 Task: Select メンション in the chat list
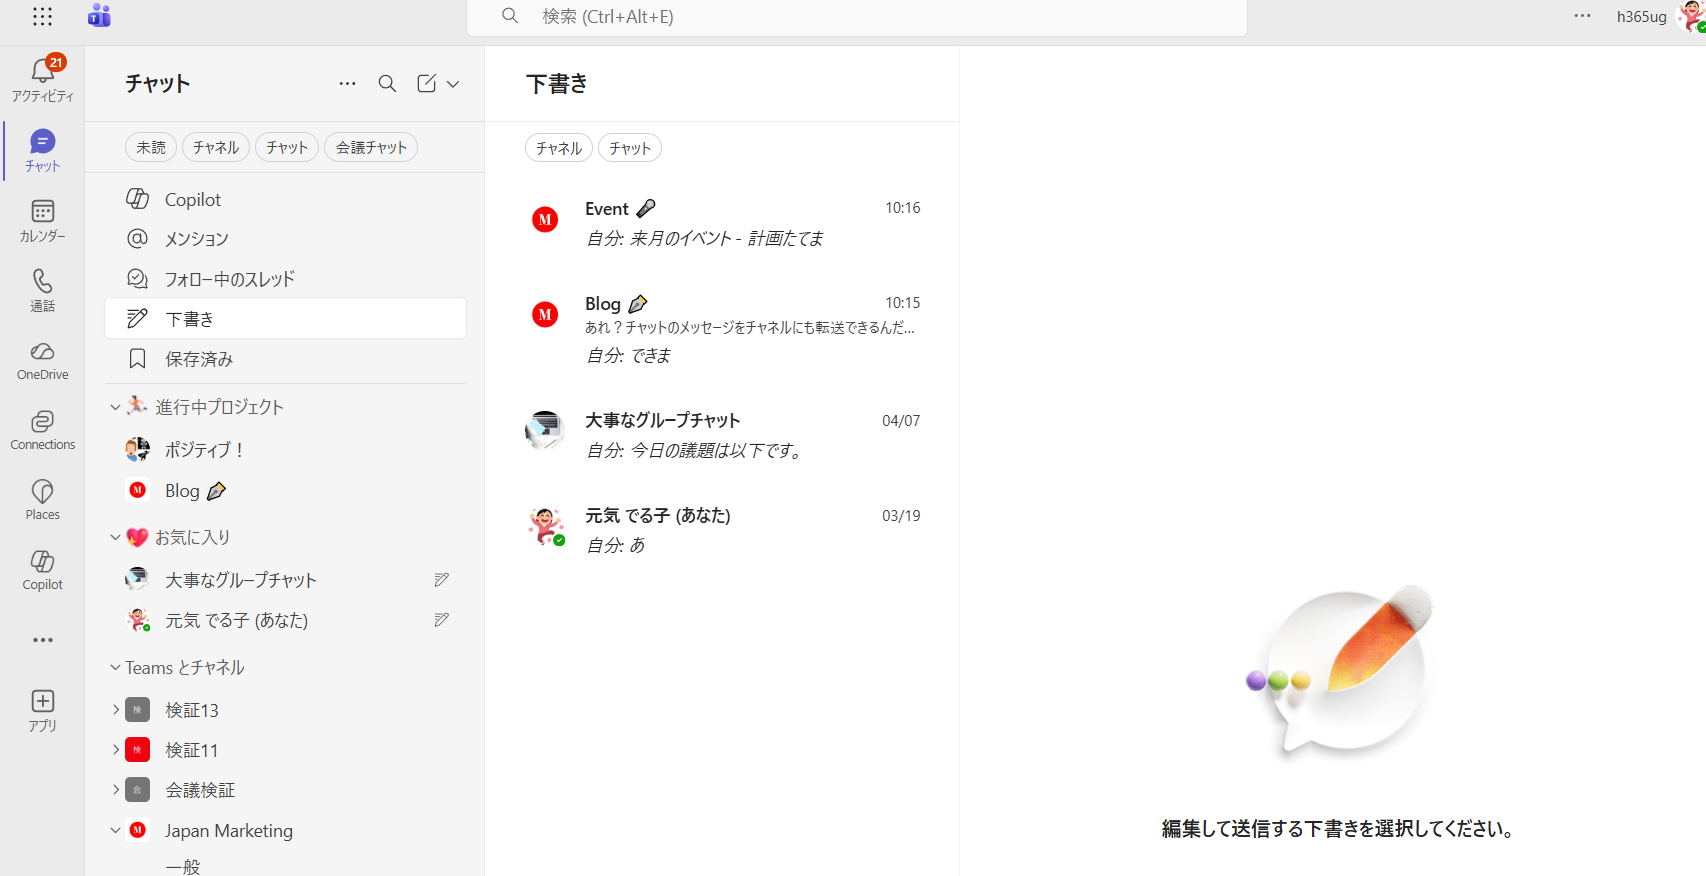[196, 239]
